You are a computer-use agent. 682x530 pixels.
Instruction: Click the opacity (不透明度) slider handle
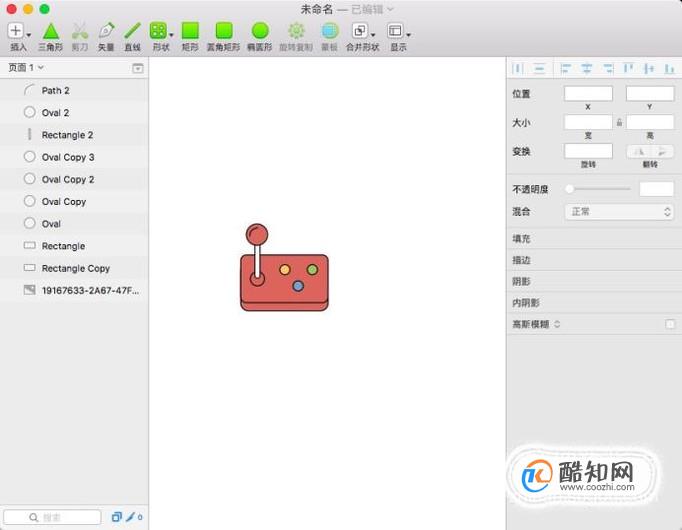569,189
